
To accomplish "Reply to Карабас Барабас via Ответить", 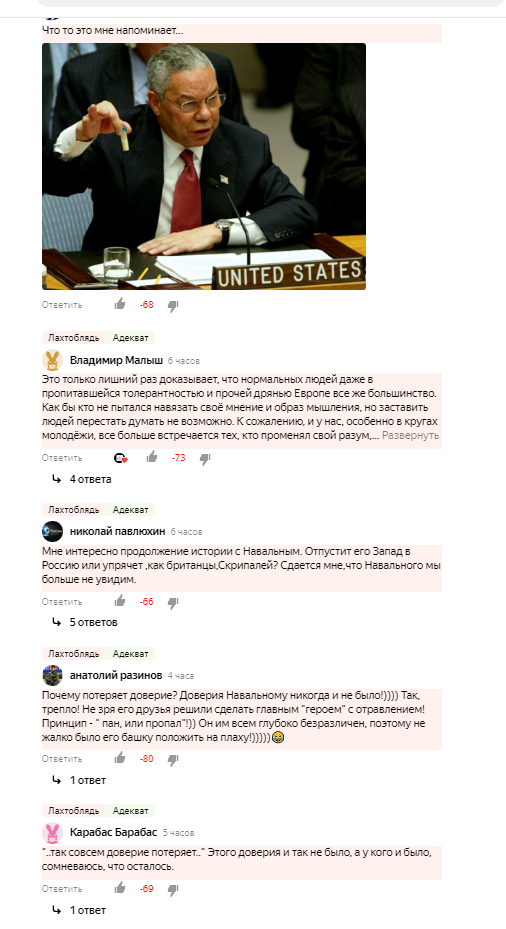I will 62,889.
